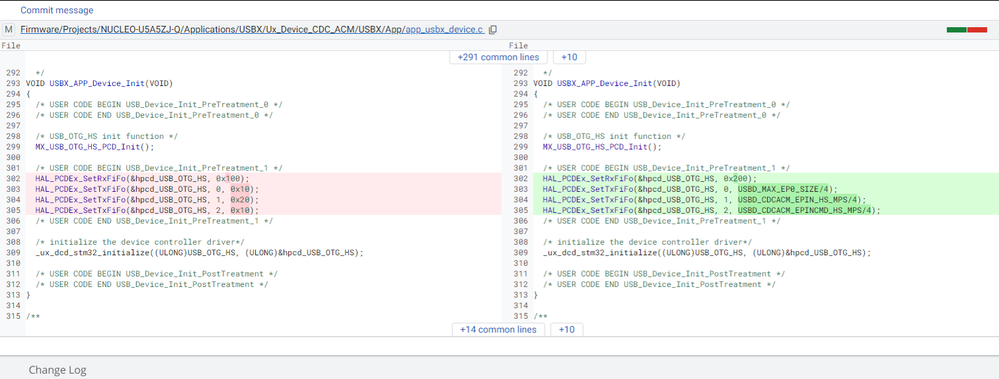Expand +10 lines below the diff

click(x=566, y=329)
